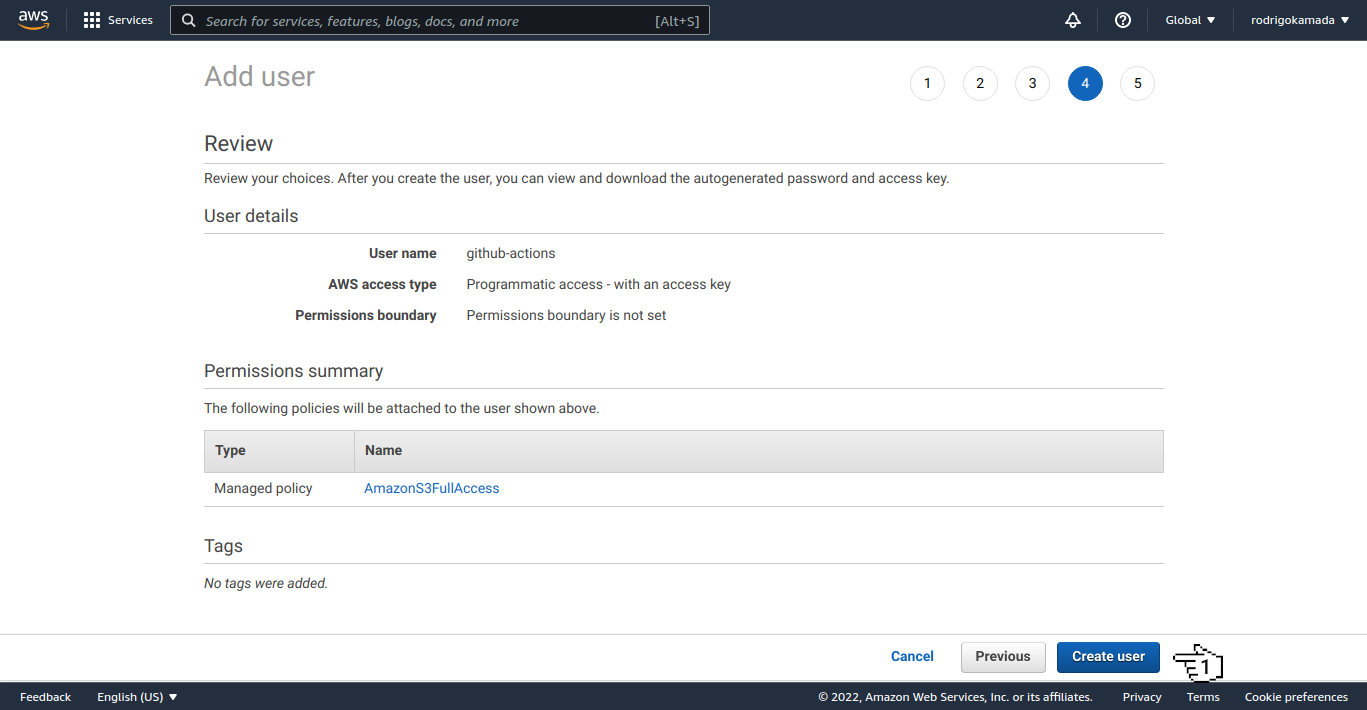Click the Feedback link in the footer
Image resolution: width=1367 pixels, height=710 pixels.
(x=45, y=696)
